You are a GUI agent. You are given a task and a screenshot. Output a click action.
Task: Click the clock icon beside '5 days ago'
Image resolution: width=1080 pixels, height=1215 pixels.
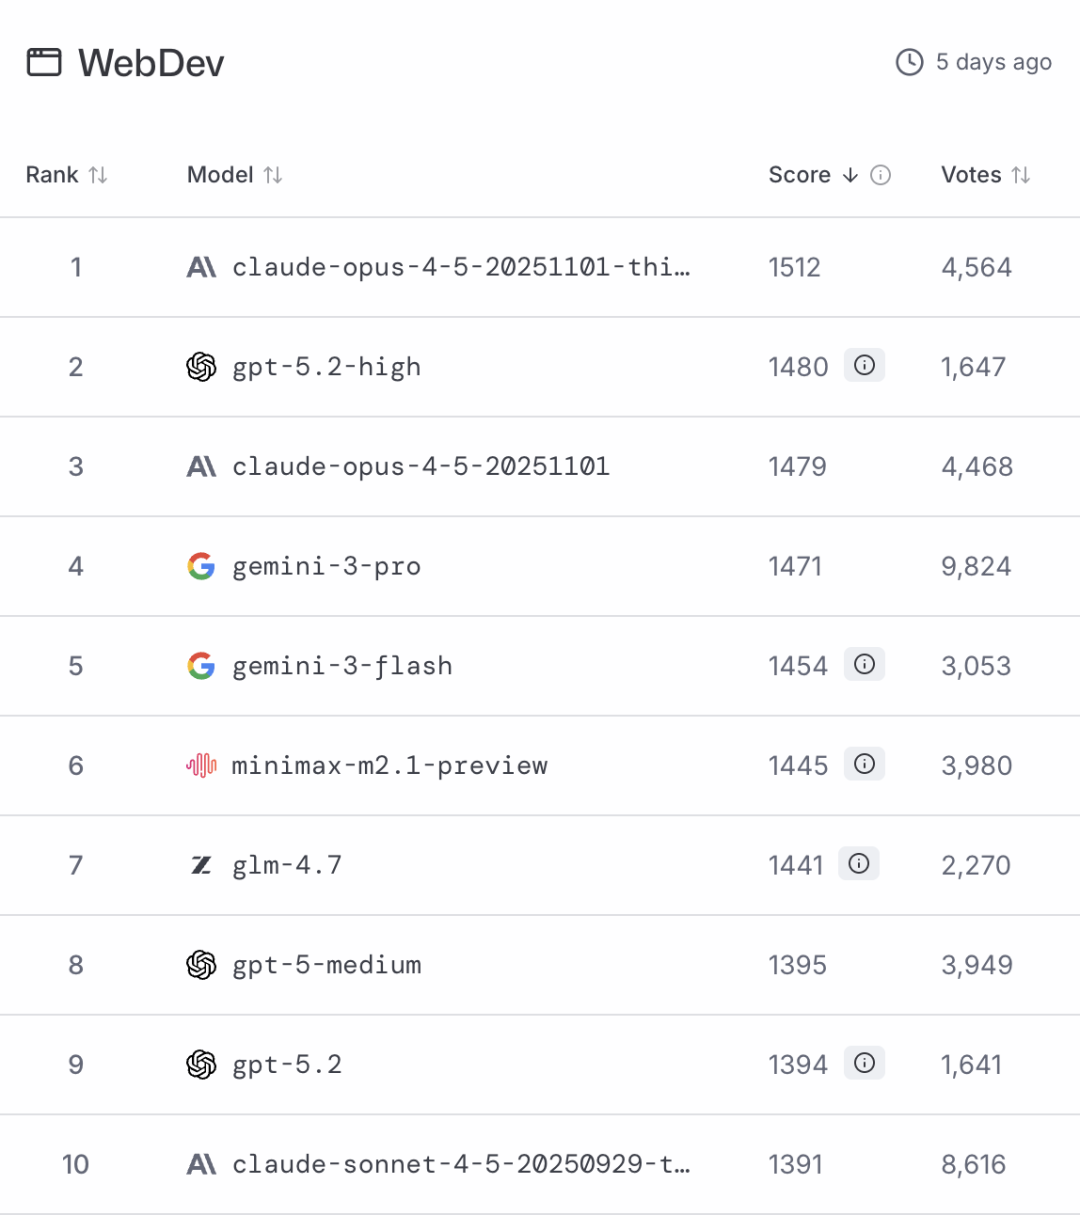[909, 62]
